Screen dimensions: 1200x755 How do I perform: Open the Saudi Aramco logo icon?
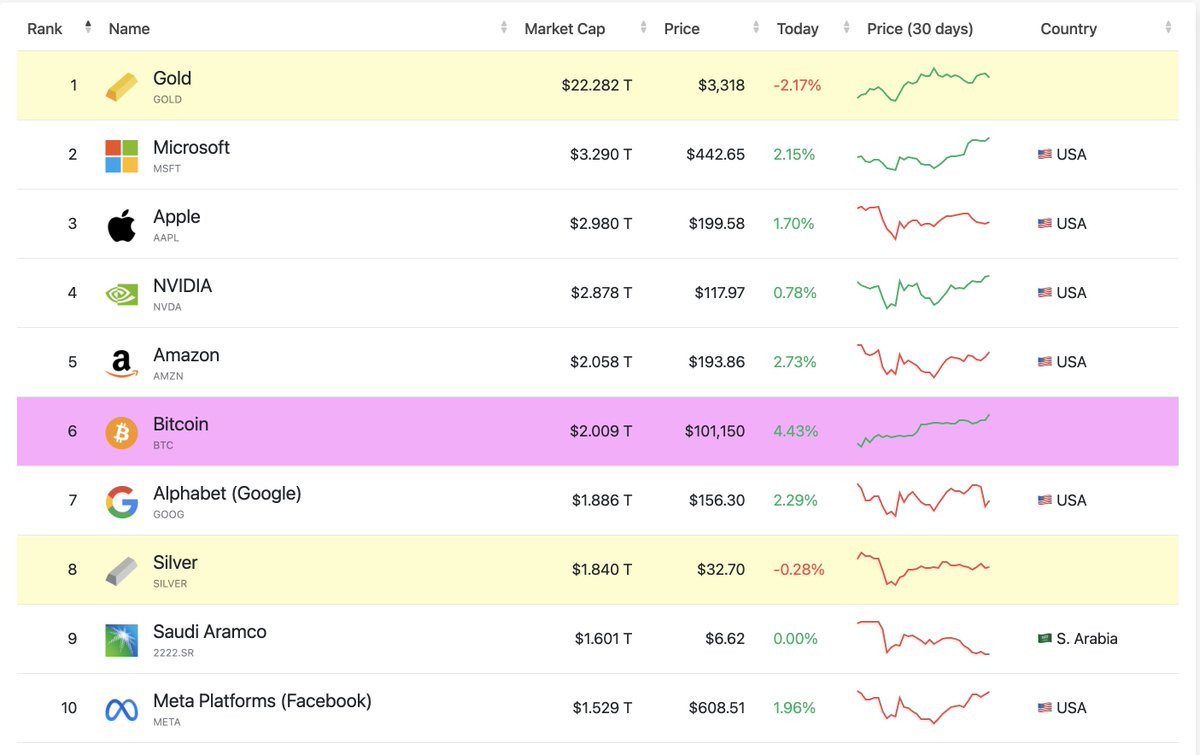pyautogui.click(x=121, y=640)
